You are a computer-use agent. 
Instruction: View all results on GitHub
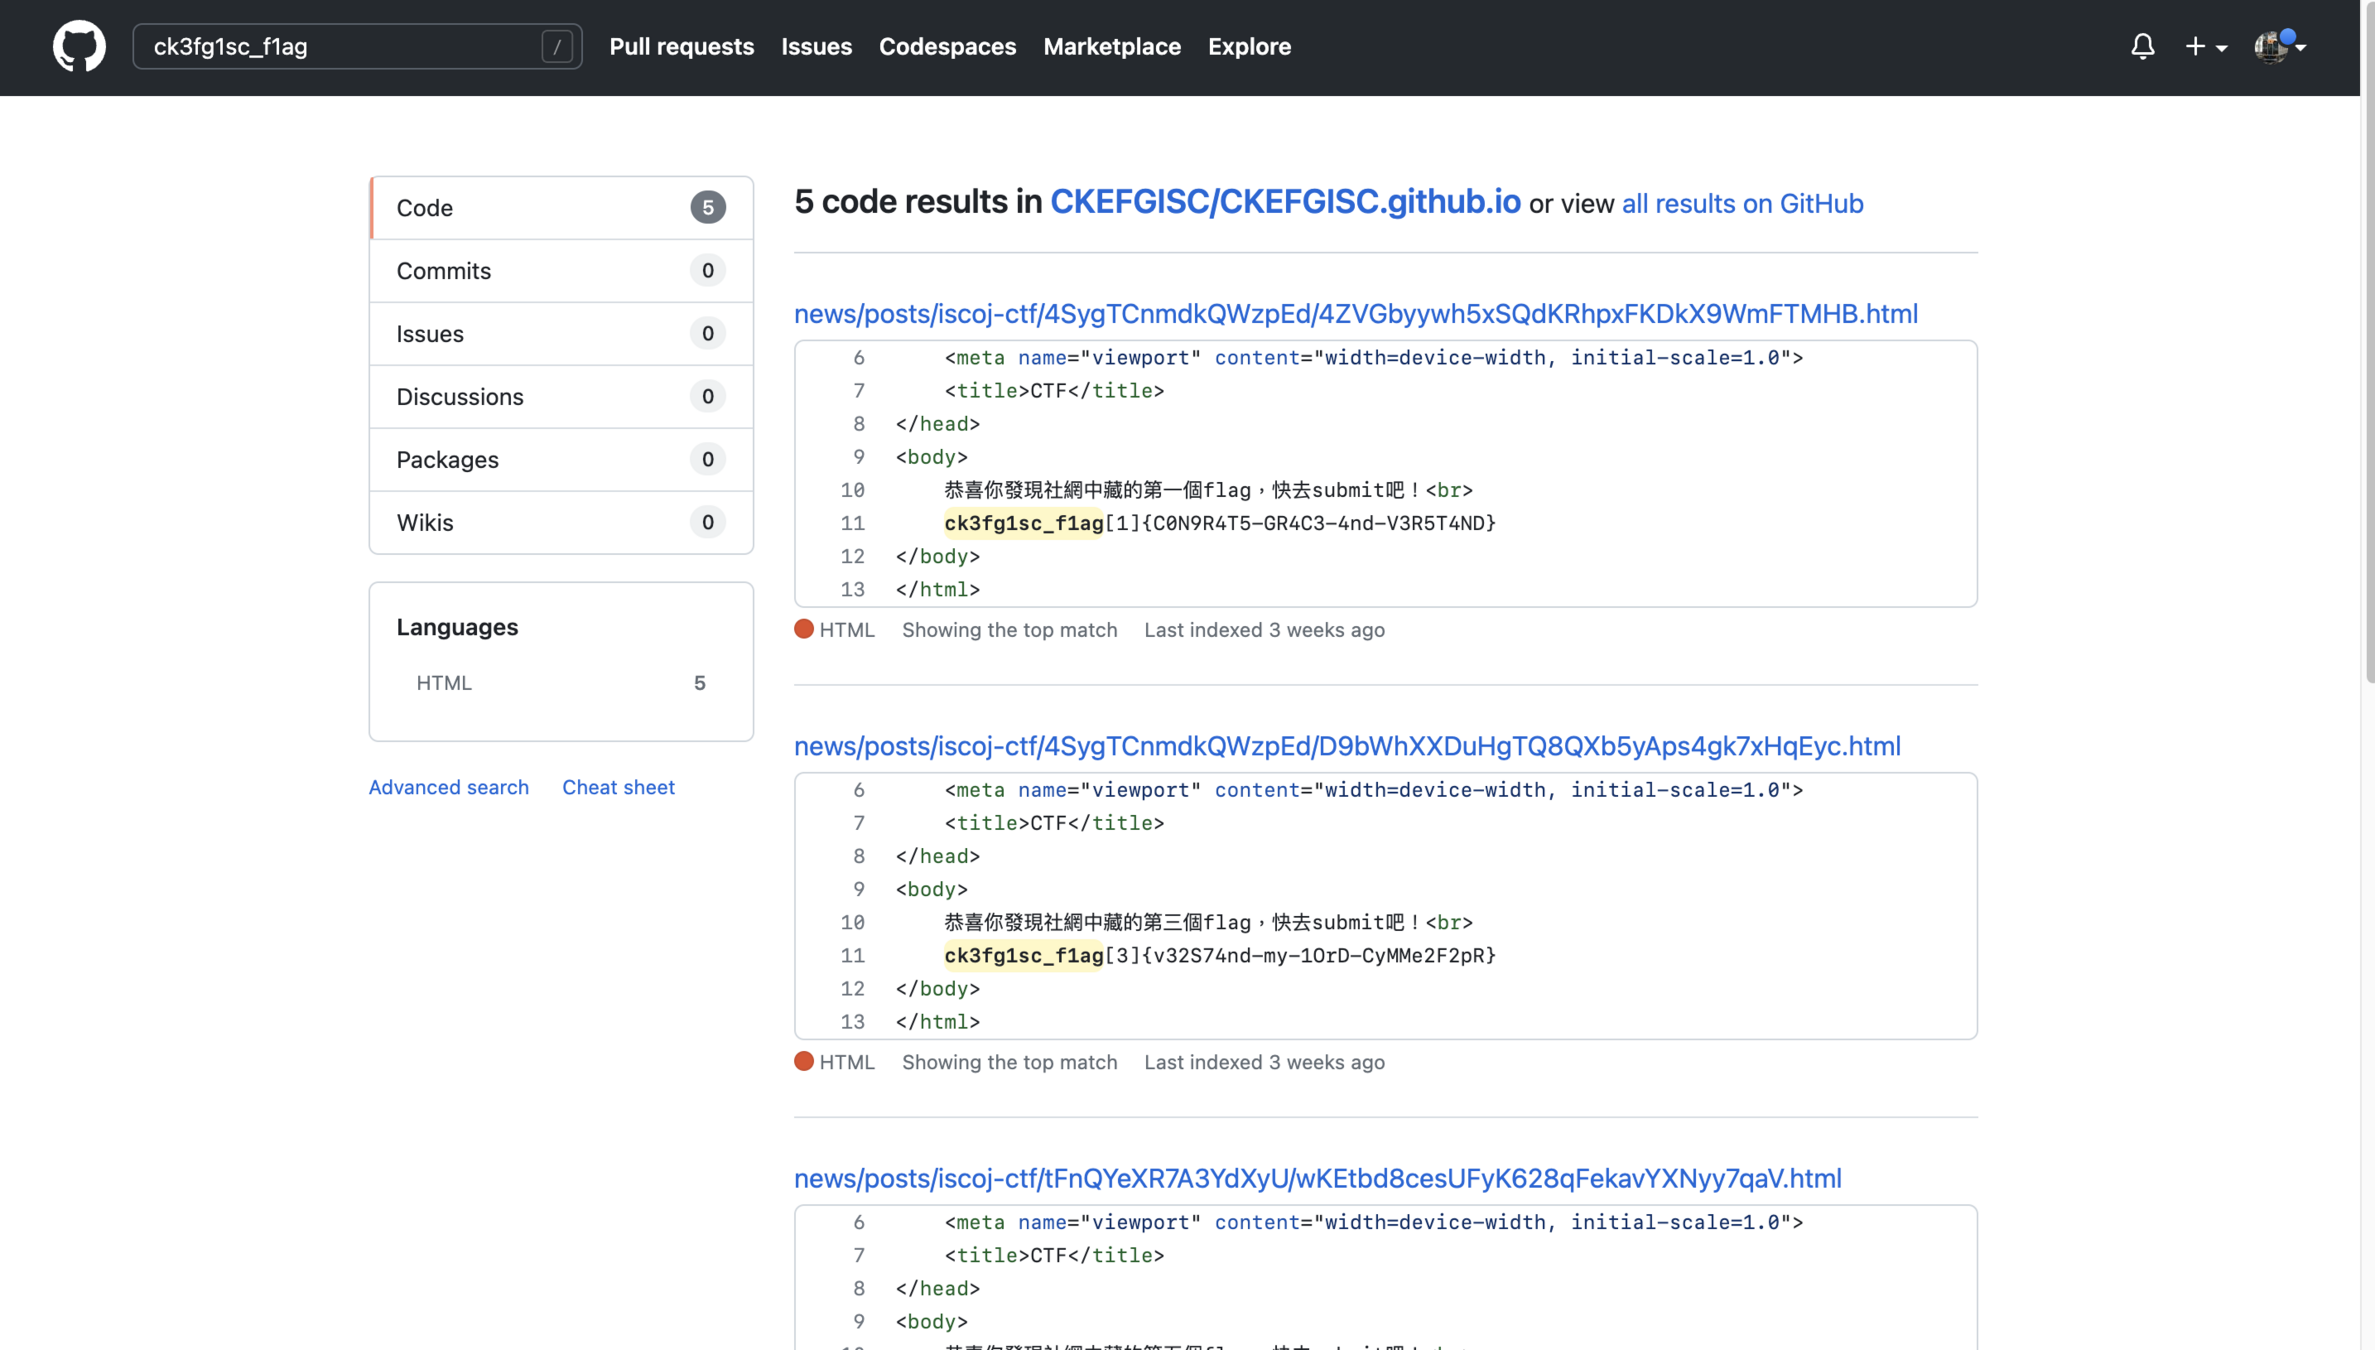(x=1742, y=204)
